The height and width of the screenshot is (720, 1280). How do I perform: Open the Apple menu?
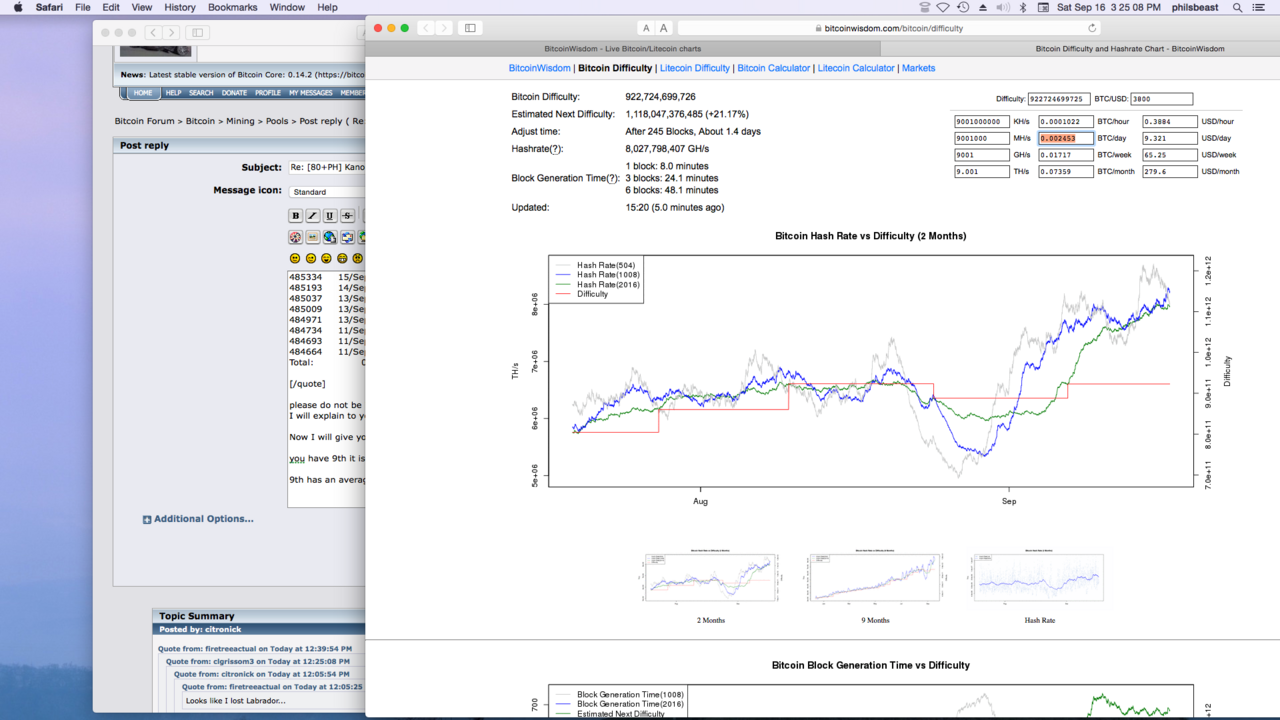pos(18,7)
